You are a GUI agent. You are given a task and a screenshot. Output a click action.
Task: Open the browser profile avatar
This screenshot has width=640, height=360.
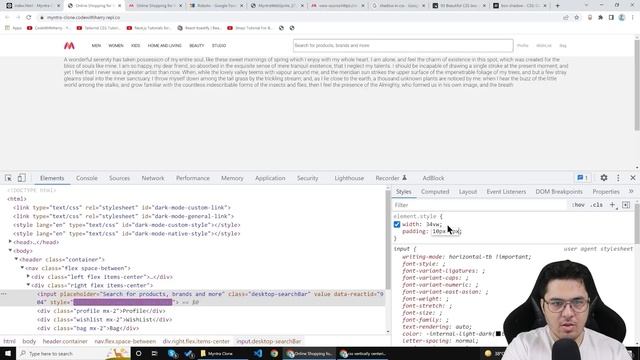[x=622, y=18]
